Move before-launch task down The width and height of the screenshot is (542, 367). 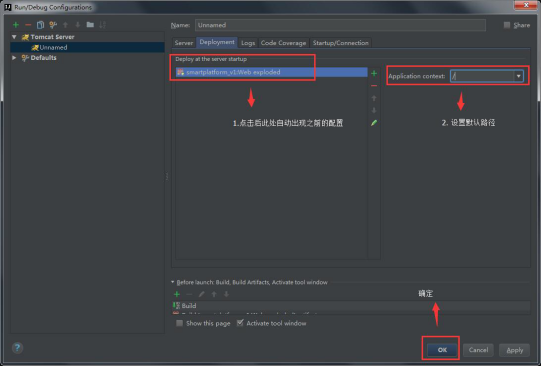226,294
